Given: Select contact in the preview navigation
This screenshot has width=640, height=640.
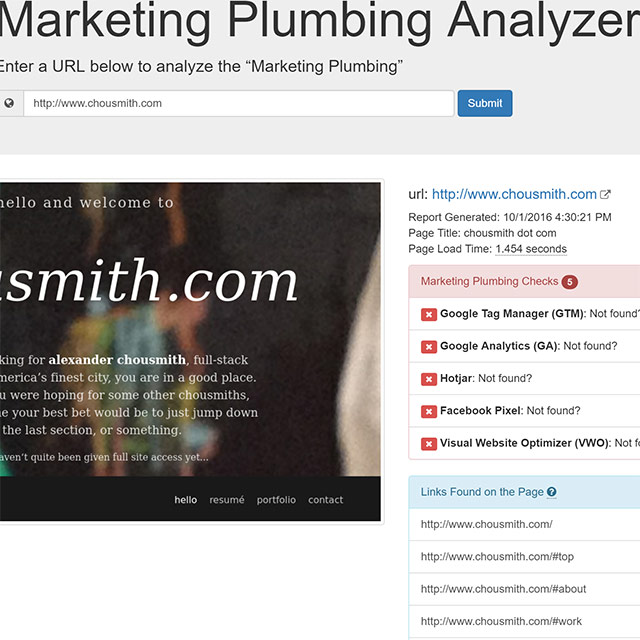Looking at the screenshot, I should pos(326,500).
